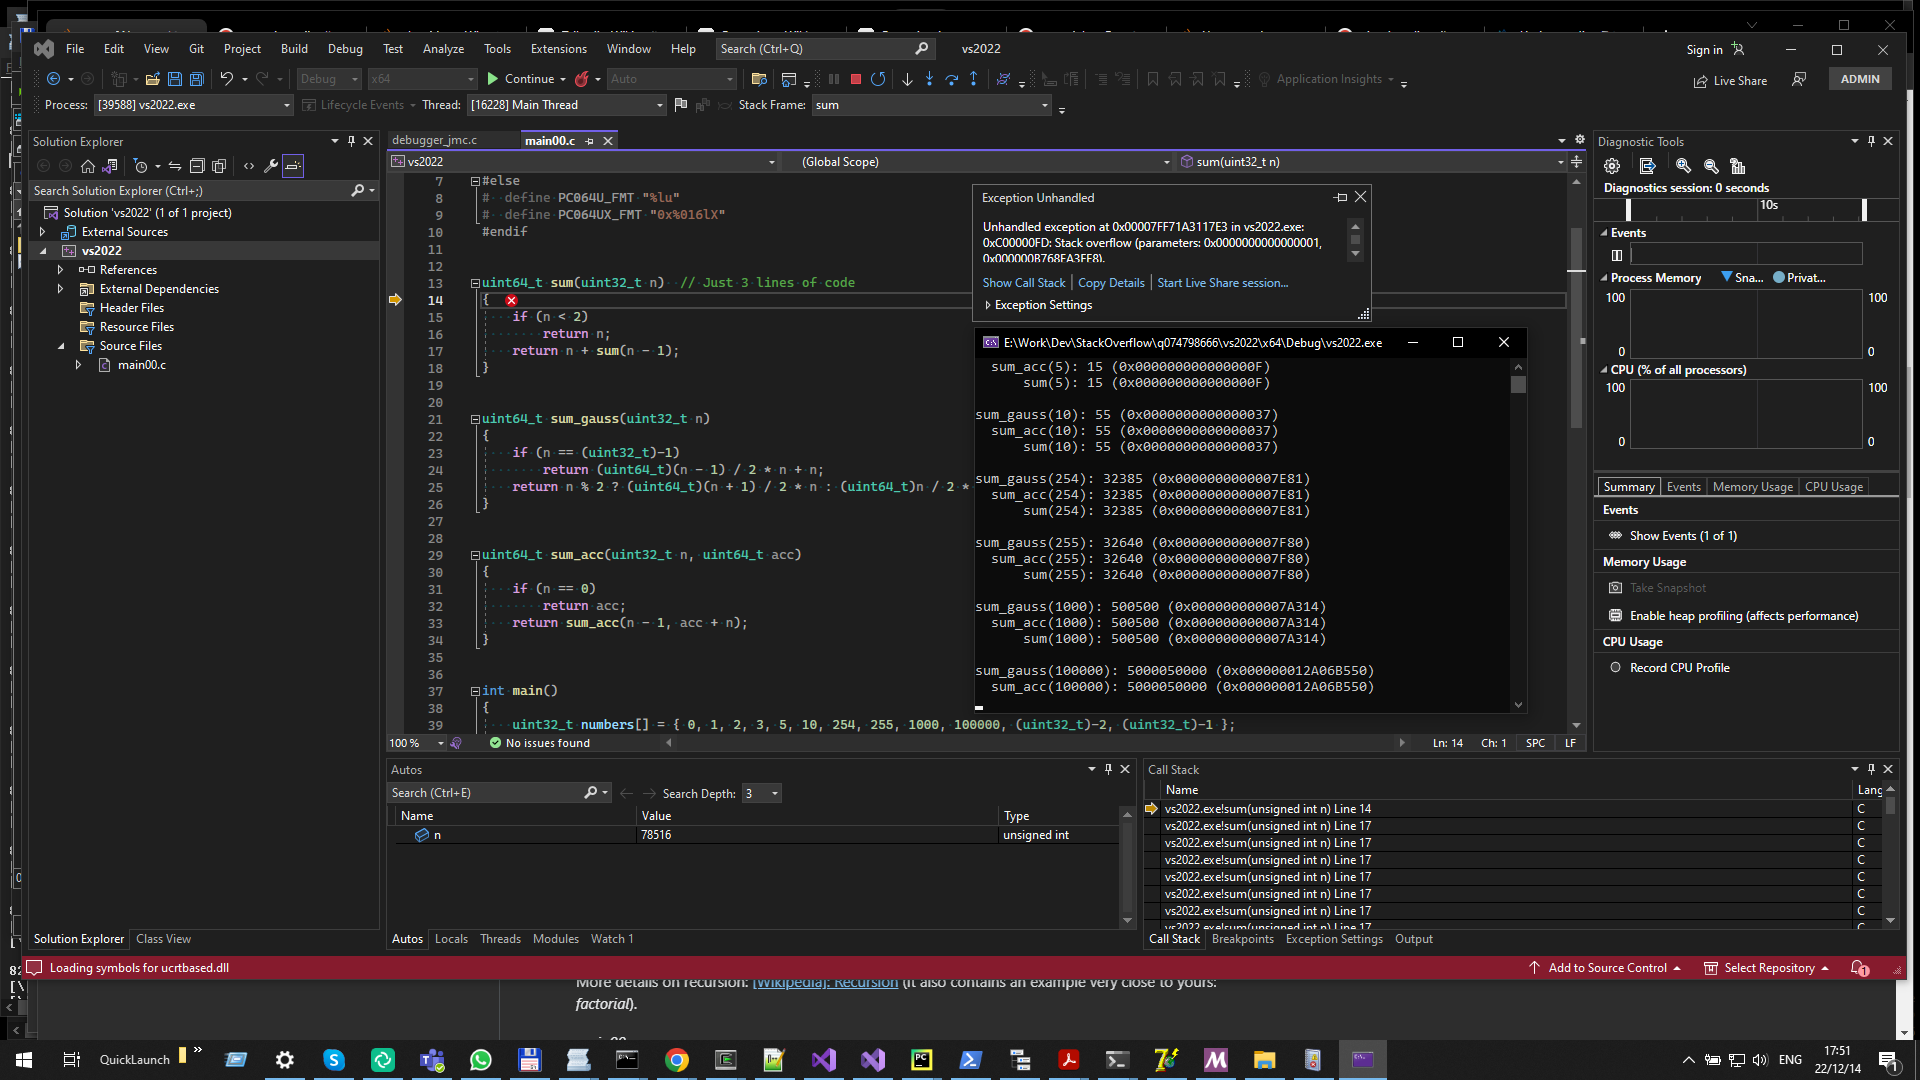This screenshot has height=1080, width=1920.
Task: Open Properties wrench in Solution Explorer
Action: tap(271, 166)
